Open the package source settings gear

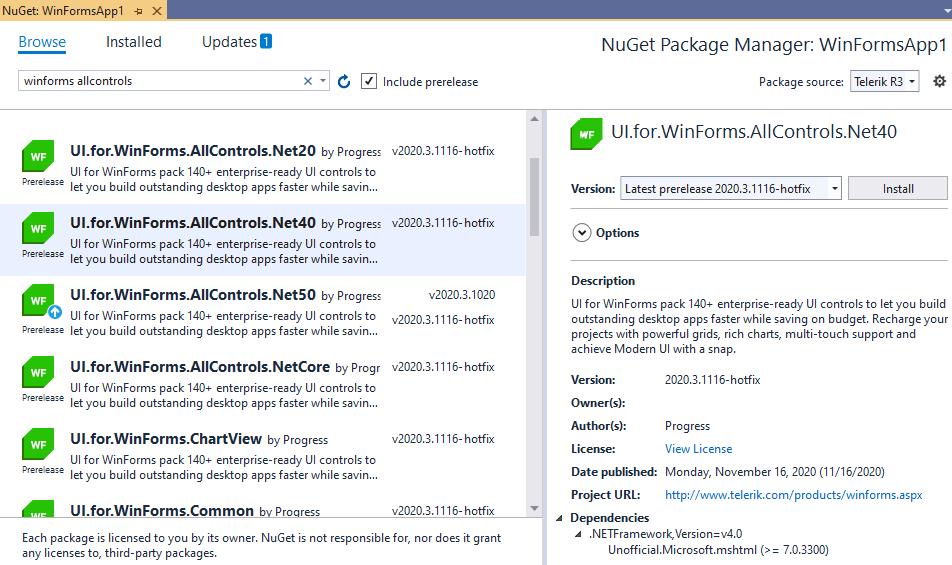pyautogui.click(x=939, y=81)
